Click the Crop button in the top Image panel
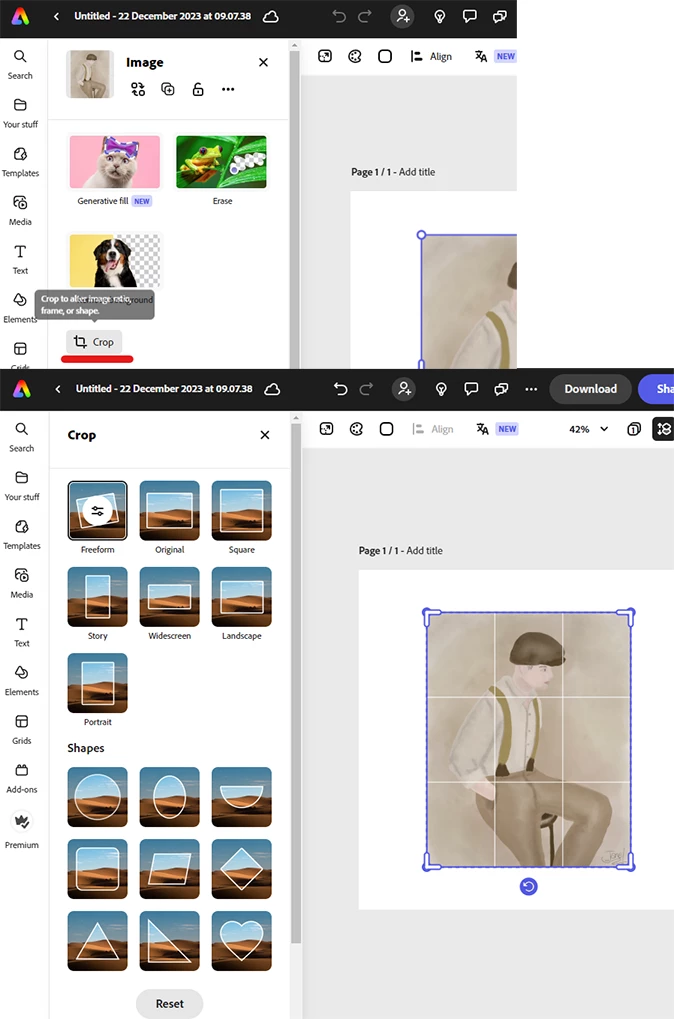 coord(94,342)
